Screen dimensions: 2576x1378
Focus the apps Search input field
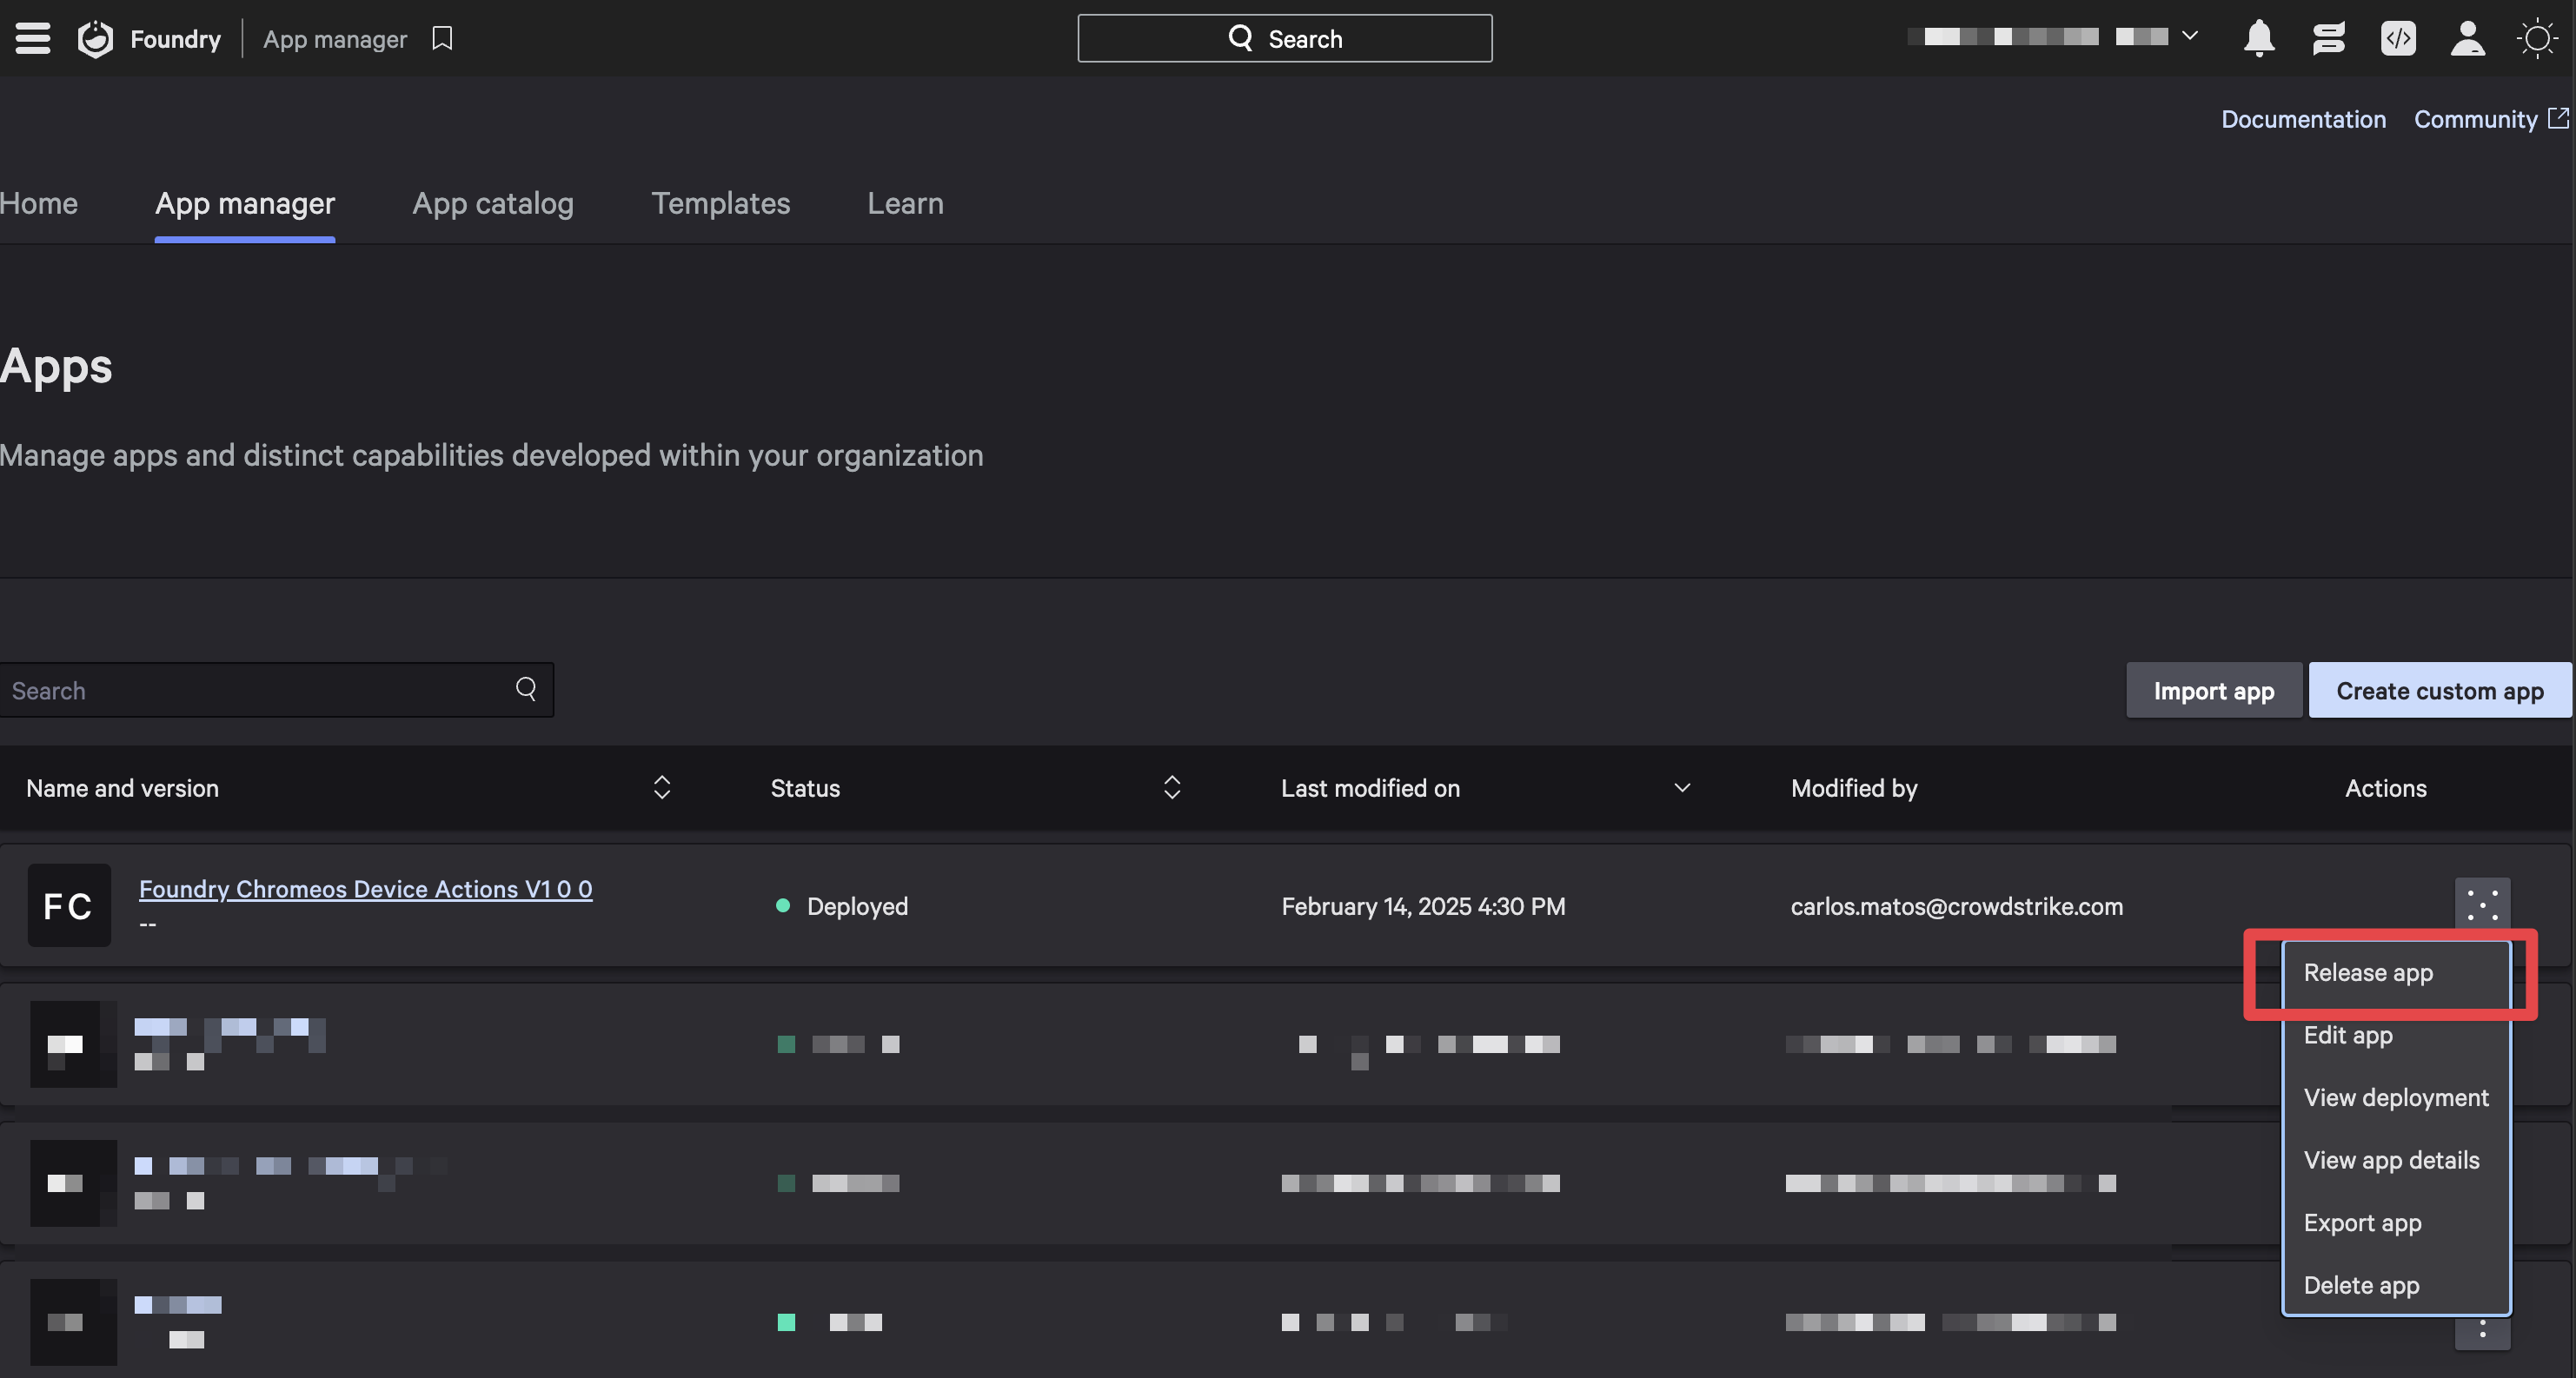tap(276, 690)
